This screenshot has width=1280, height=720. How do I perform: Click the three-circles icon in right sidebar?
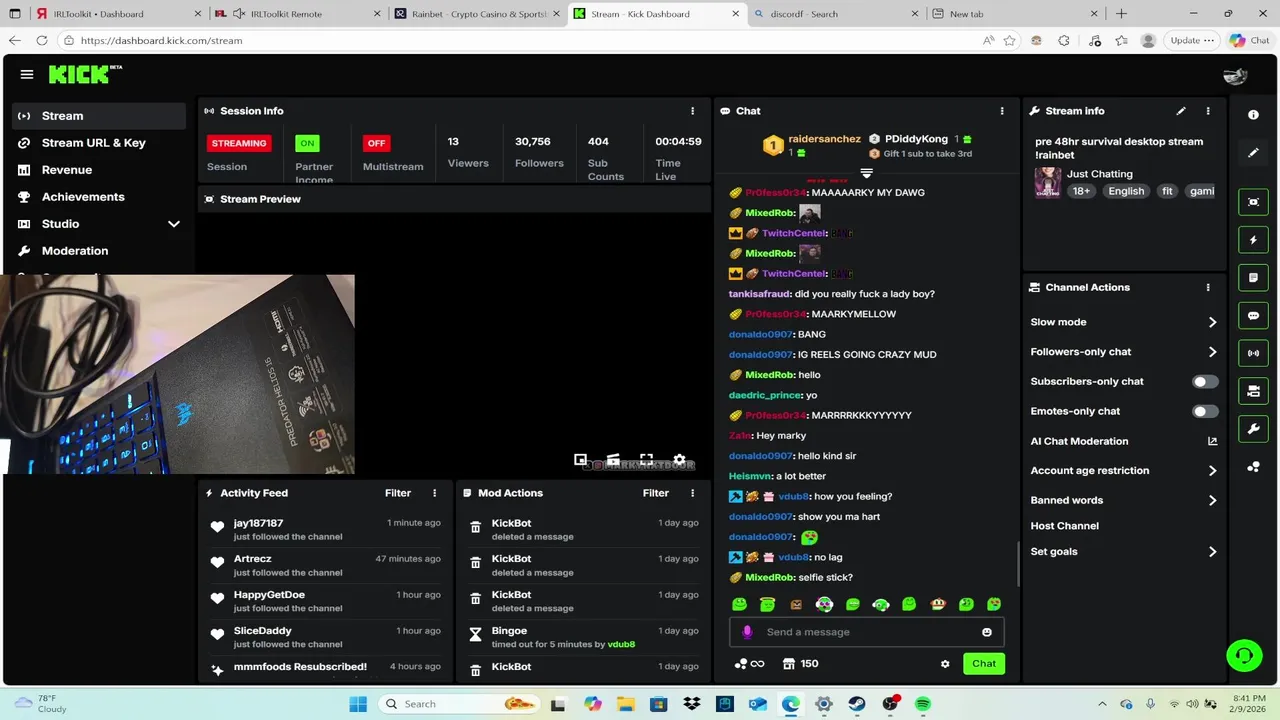[1253, 467]
